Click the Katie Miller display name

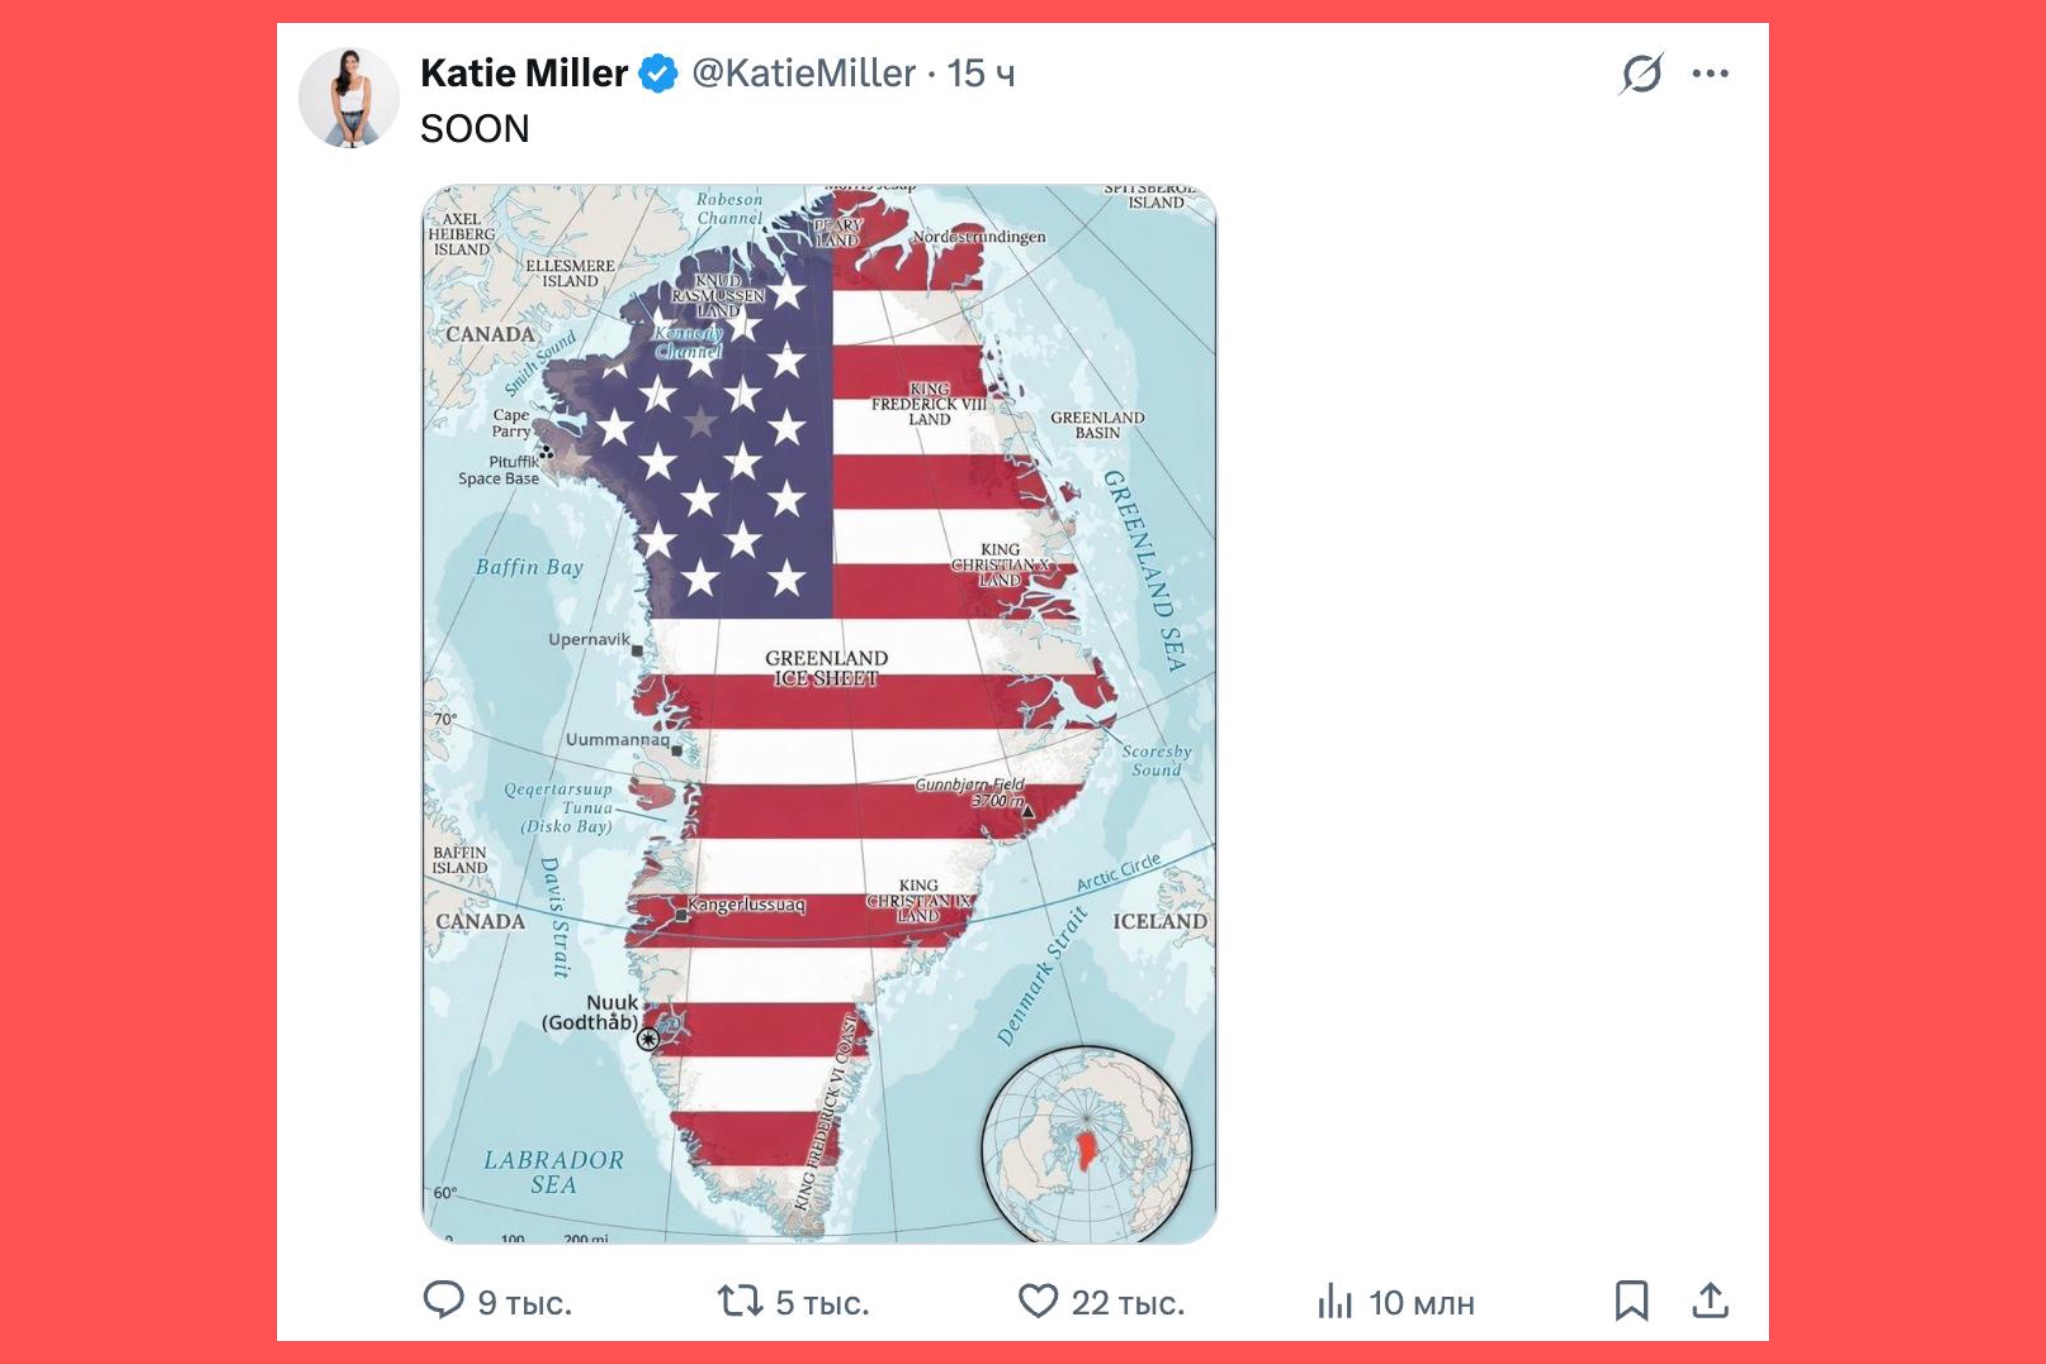tap(524, 73)
